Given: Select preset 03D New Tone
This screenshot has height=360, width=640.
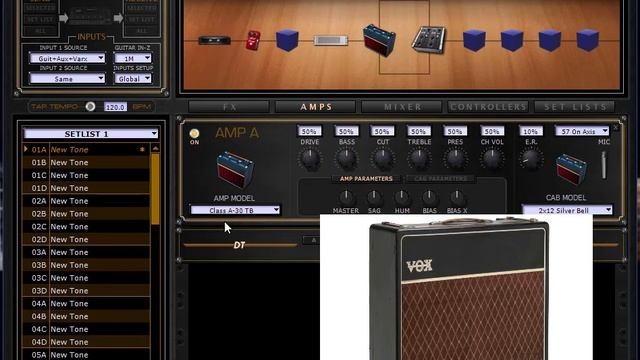Looking at the screenshot, I should [x=86, y=291].
